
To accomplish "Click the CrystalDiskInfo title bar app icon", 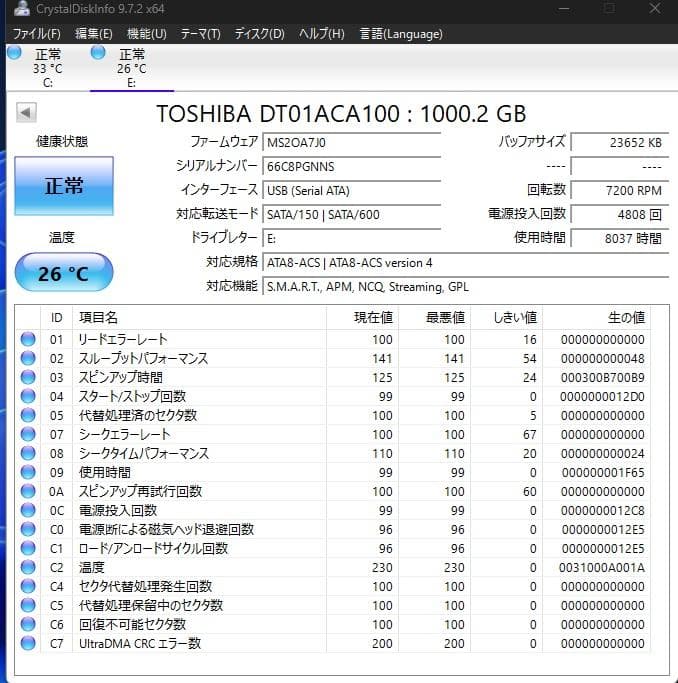I will point(22,8).
